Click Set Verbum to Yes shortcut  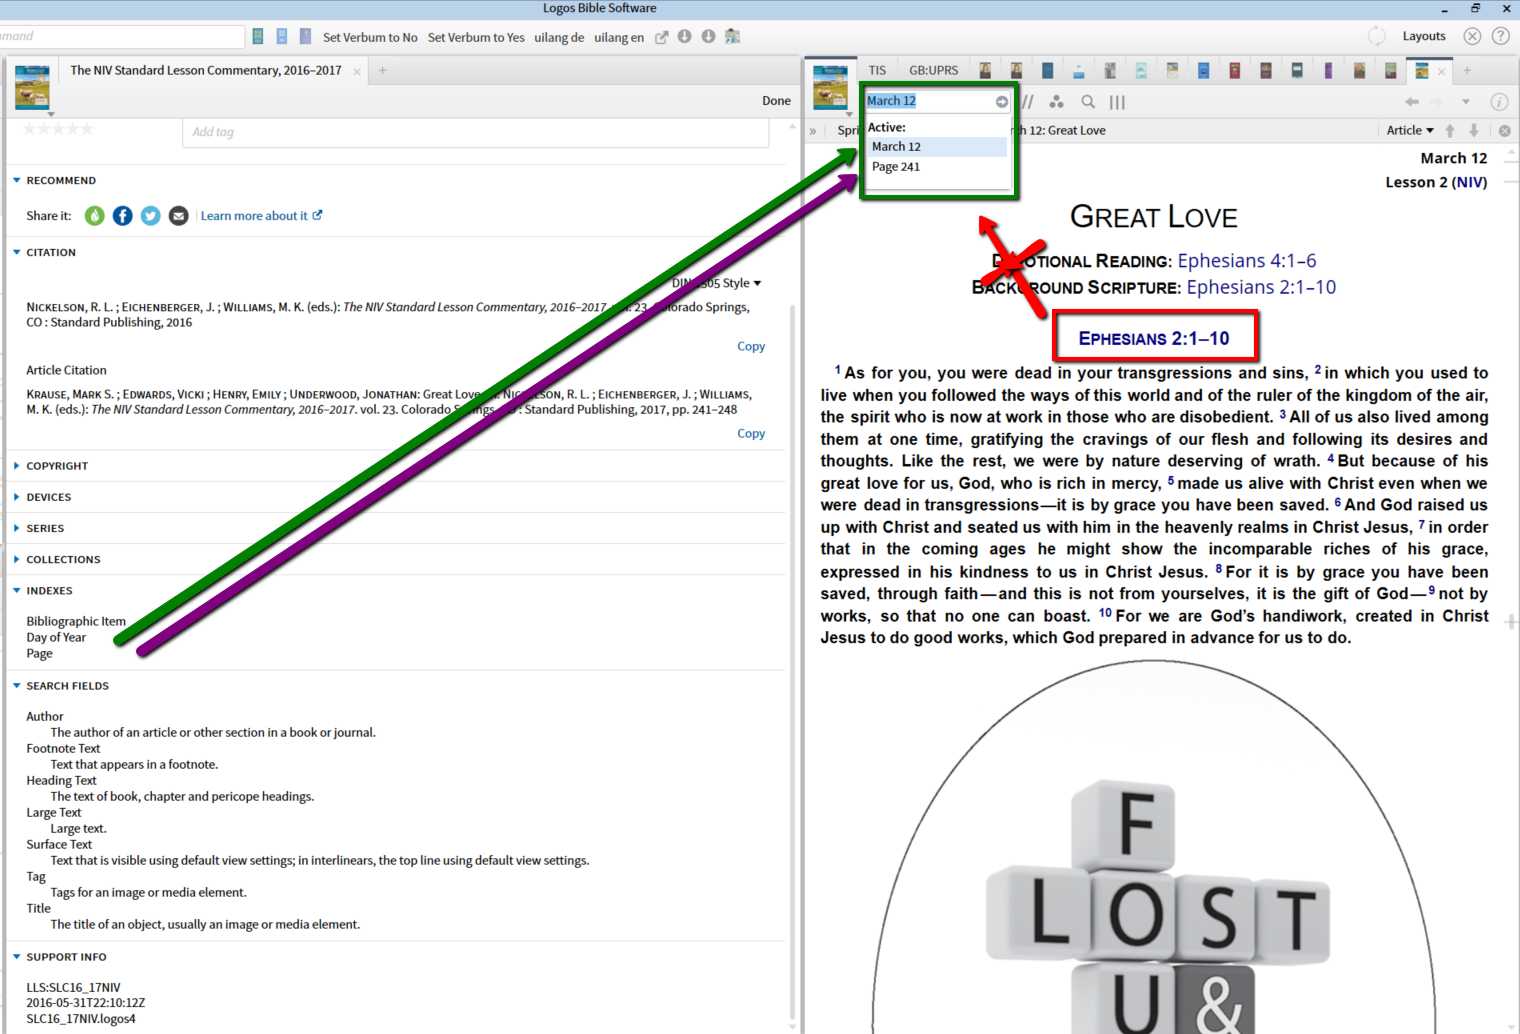tap(476, 38)
